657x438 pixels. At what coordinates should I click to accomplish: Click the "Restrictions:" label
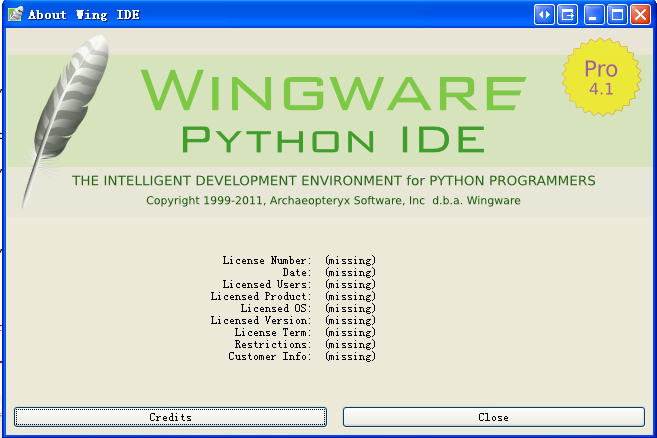tap(273, 344)
